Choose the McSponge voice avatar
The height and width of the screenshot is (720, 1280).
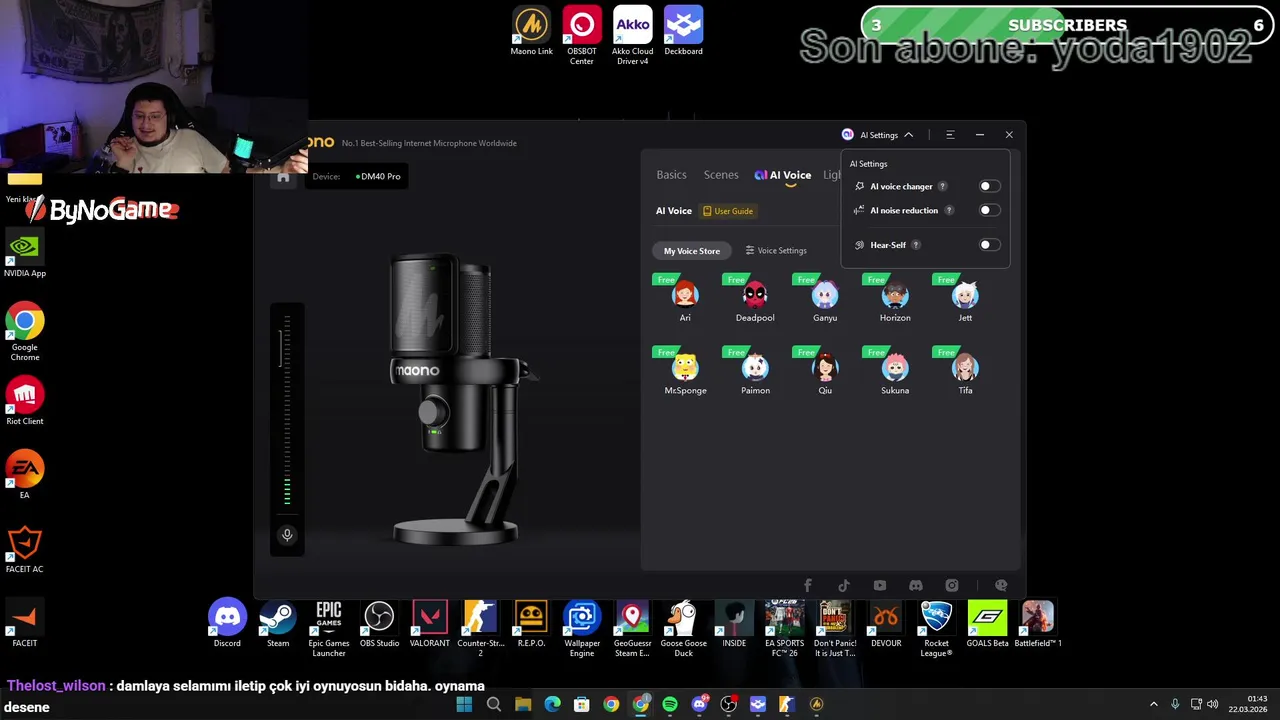(685, 367)
